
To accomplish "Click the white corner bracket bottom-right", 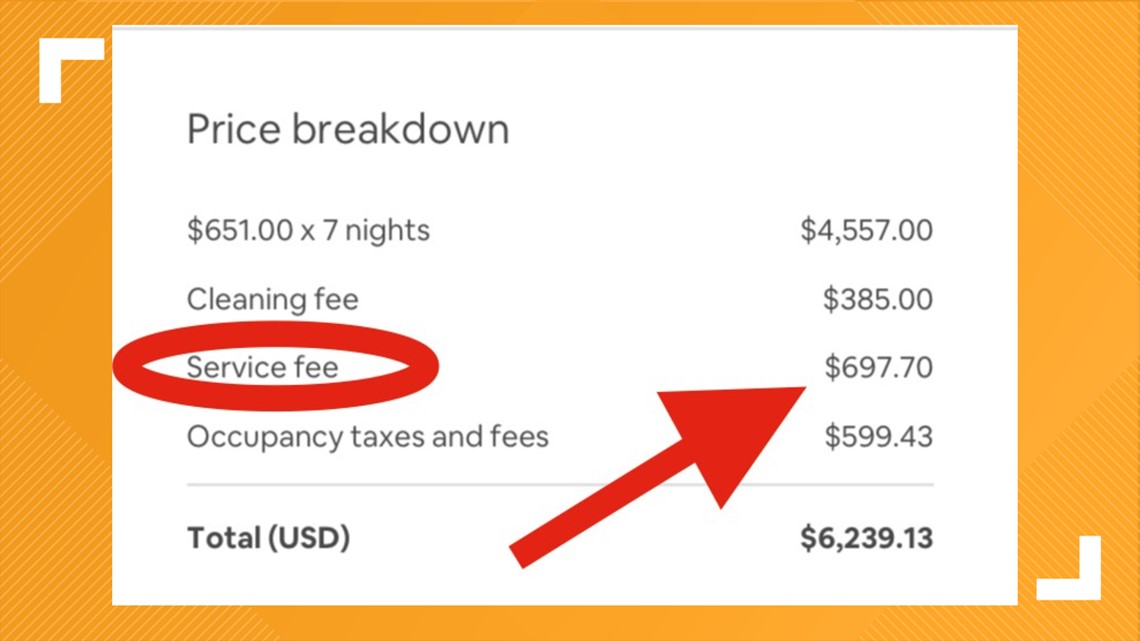I will click(1069, 568).
